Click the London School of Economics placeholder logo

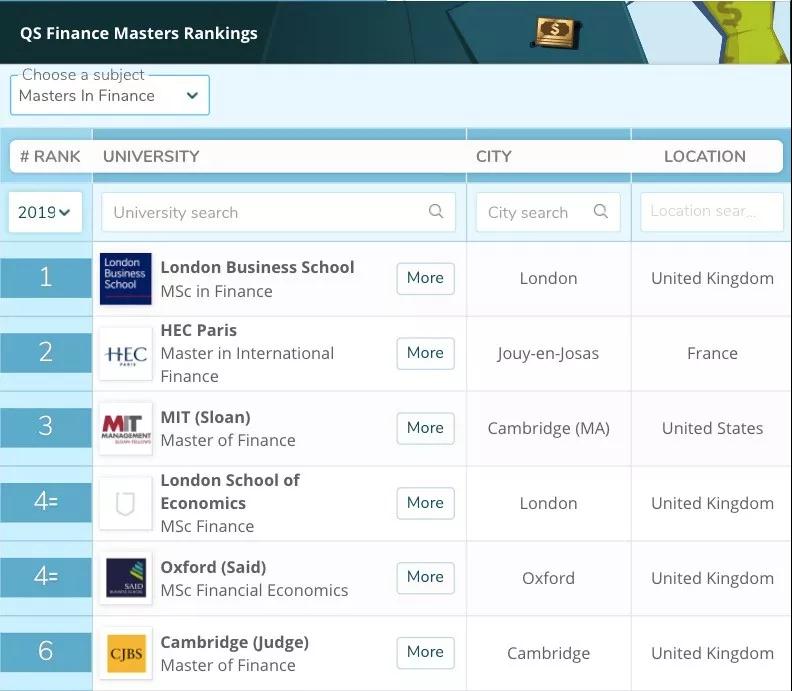point(126,503)
